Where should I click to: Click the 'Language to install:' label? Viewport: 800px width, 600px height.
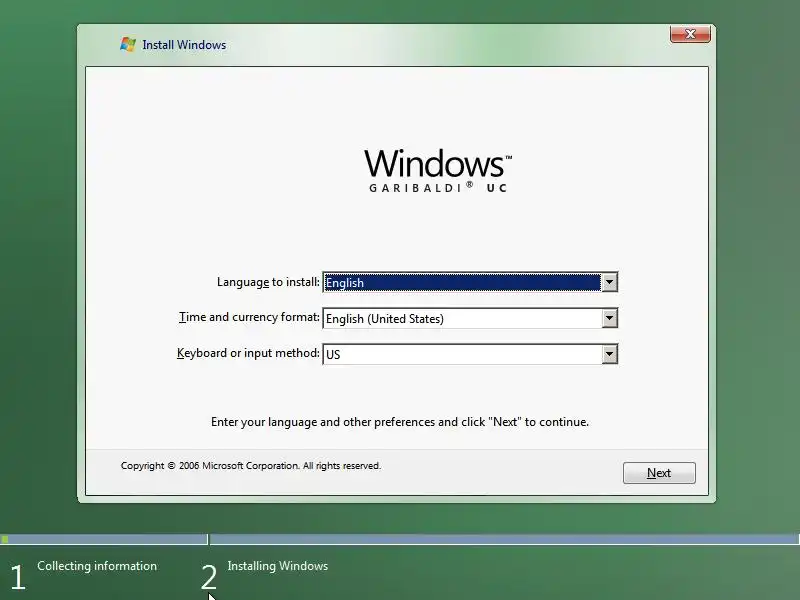(x=268, y=282)
